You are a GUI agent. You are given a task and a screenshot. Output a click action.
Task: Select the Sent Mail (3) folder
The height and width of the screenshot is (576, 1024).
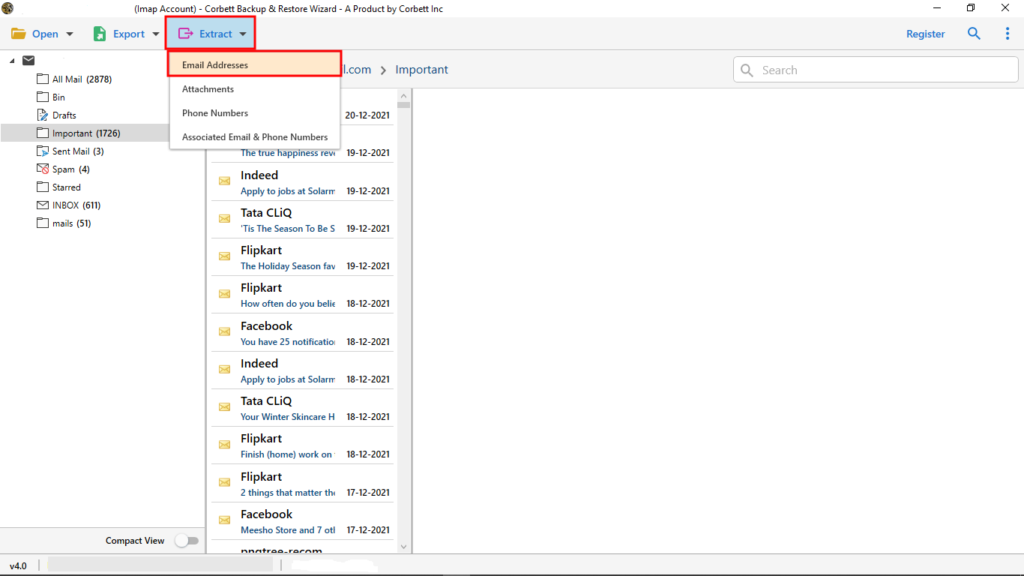[78, 151]
